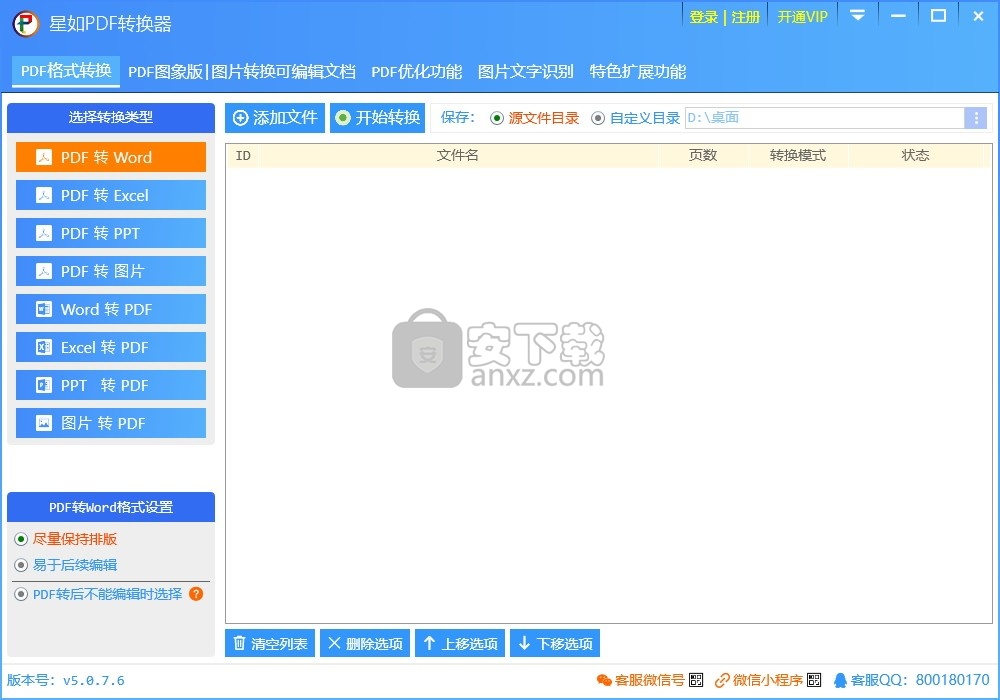Image resolution: width=1000 pixels, height=700 pixels.
Task: Select the 尽量保持排版 radio option
Action: click(x=21, y=539)
